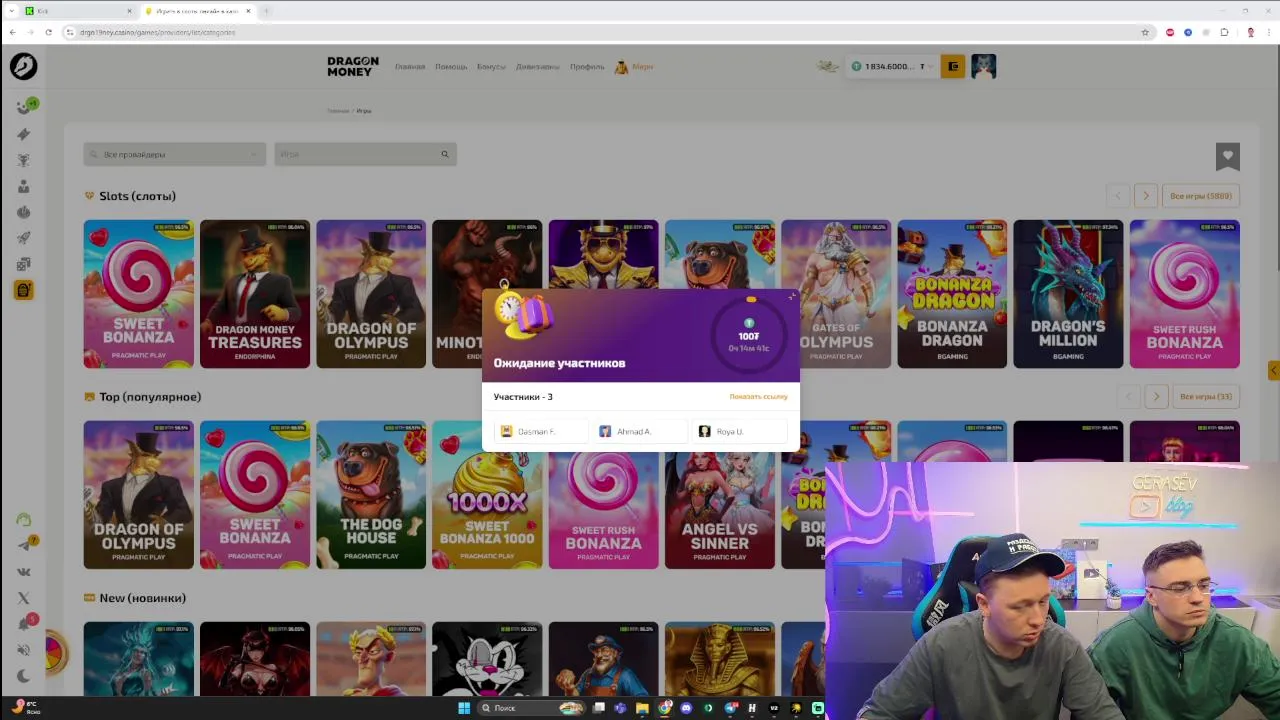1280x720 pixels.
Task: Open Chrome from taskbar
Action: pyautogui.click(x=664, y=708)
